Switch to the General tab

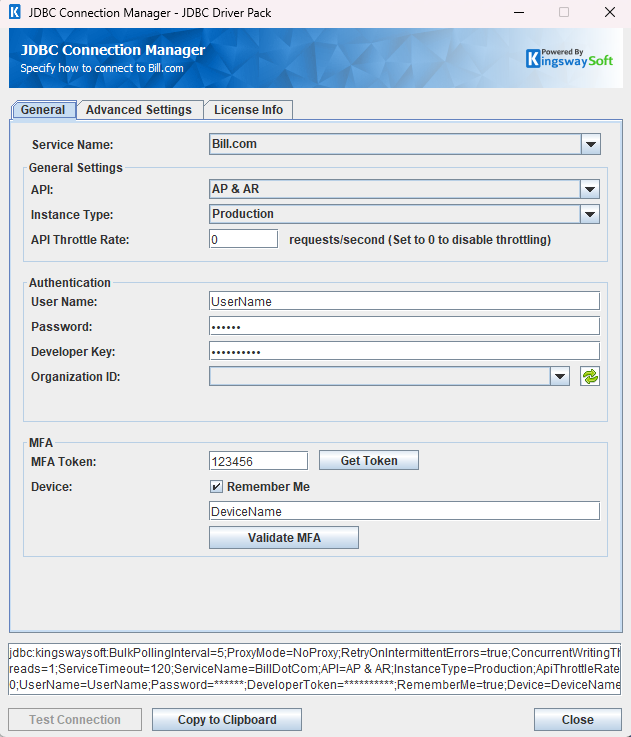click(43, 110)
